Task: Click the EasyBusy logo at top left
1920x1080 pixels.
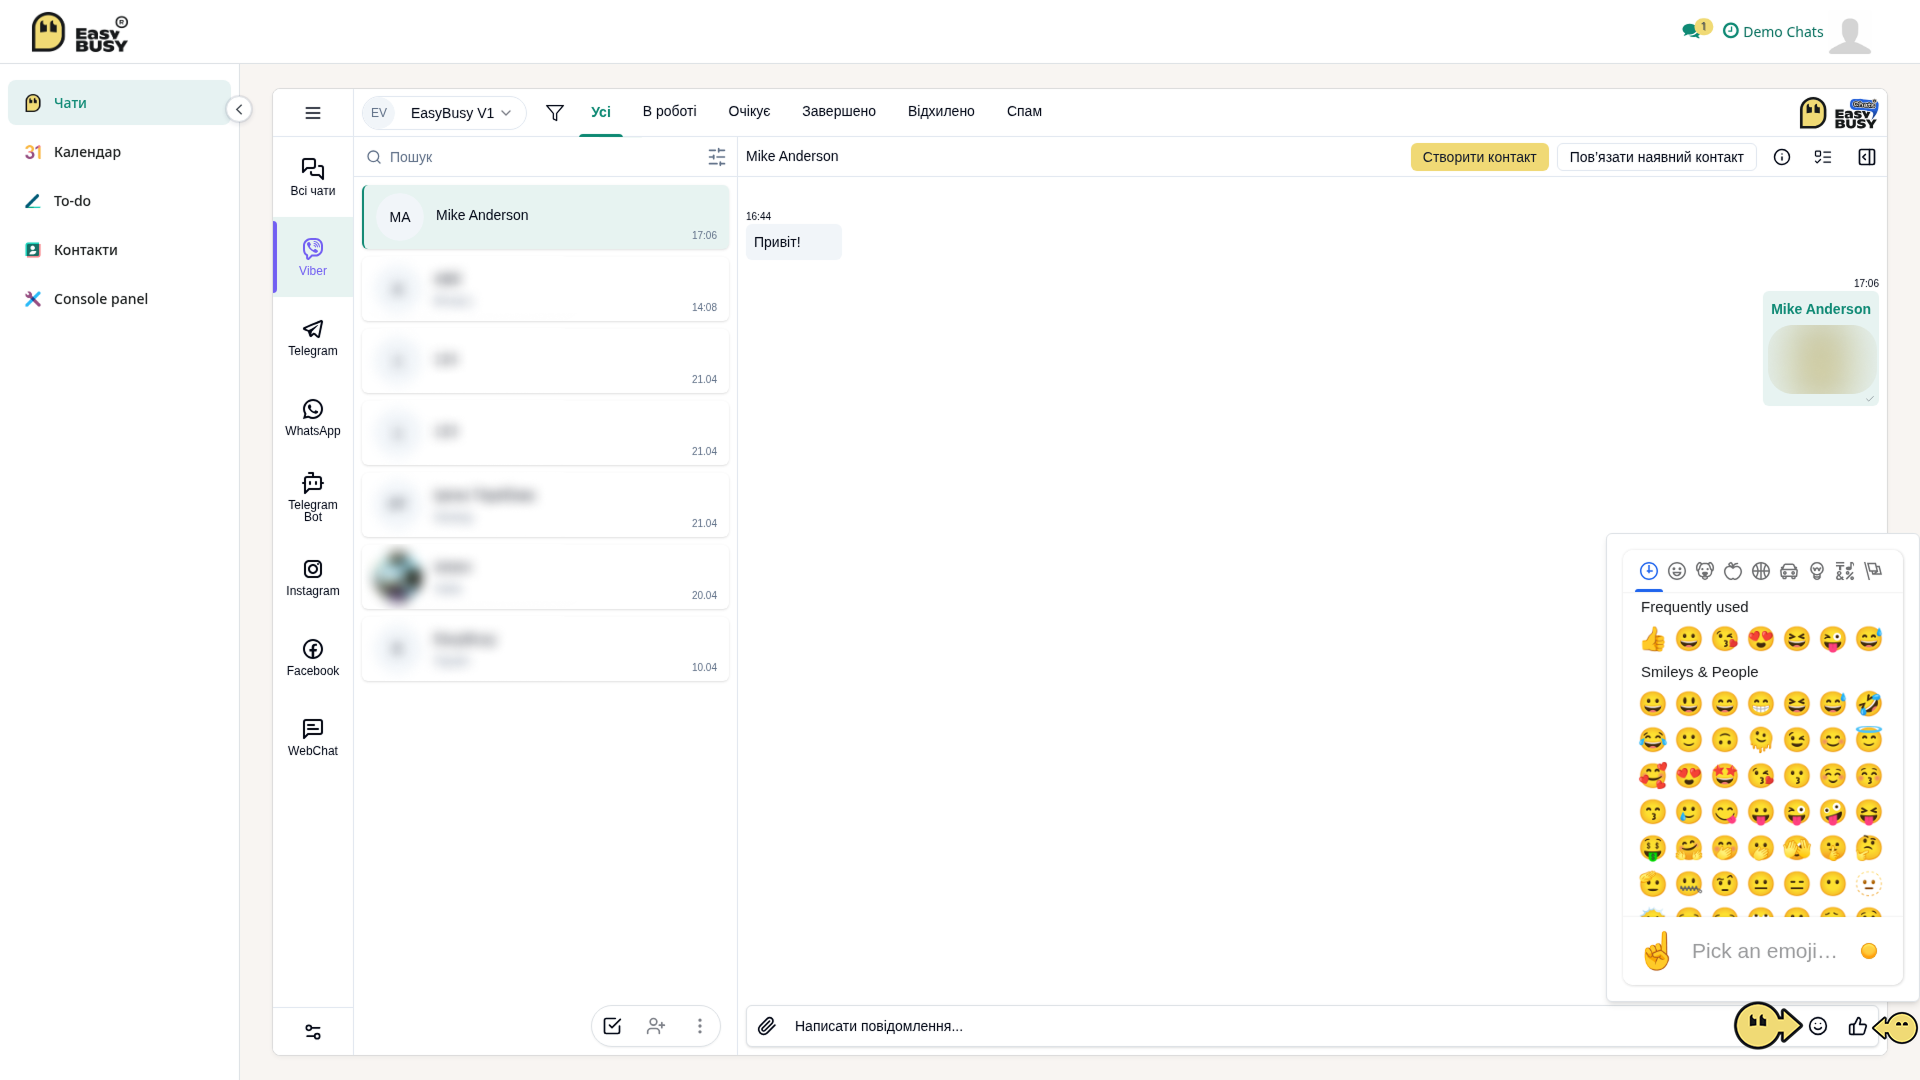Action: pos(80,32)
